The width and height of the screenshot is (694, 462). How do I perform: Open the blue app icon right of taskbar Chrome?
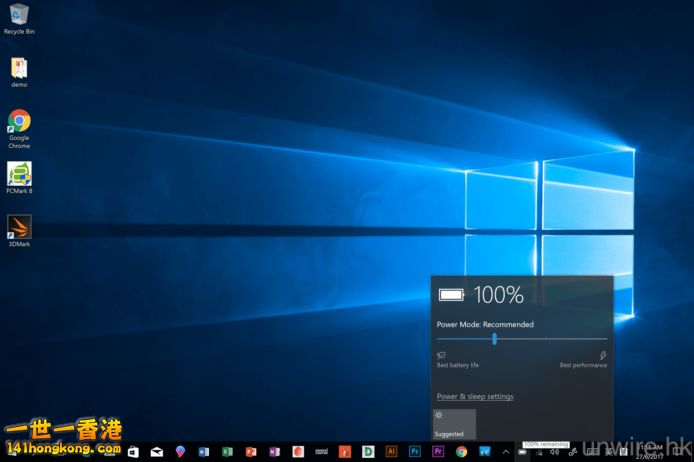[x=485, y=451]
